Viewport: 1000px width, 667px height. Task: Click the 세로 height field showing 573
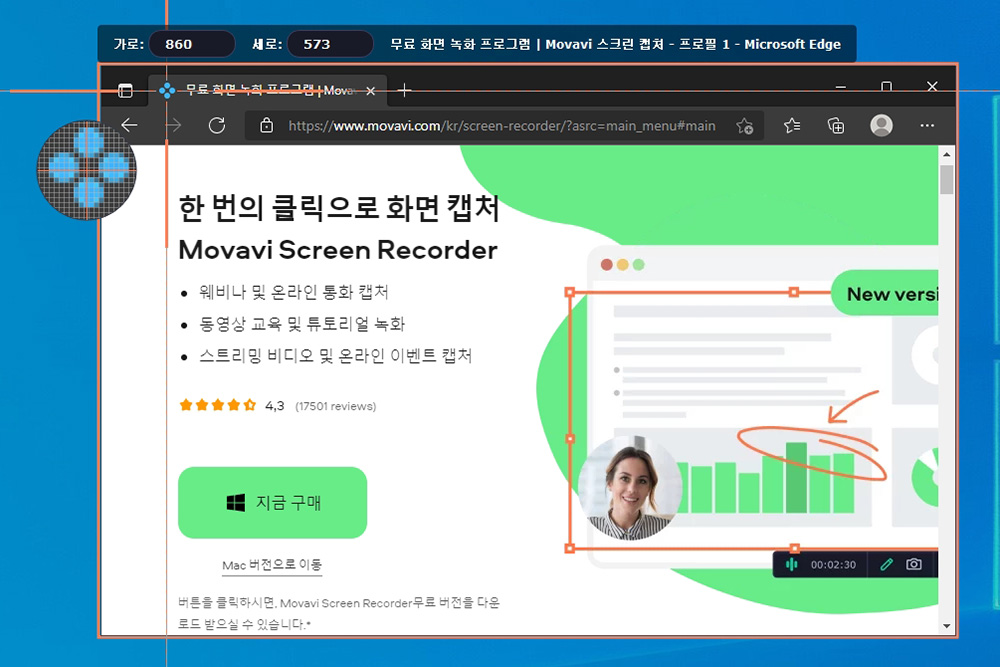pyautogui.click(x=330, y=44)
